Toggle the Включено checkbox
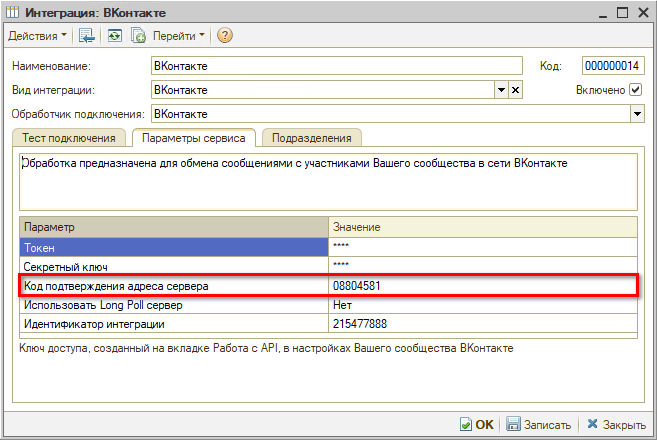Screen dimensions: 657x440 coord(636,90)
